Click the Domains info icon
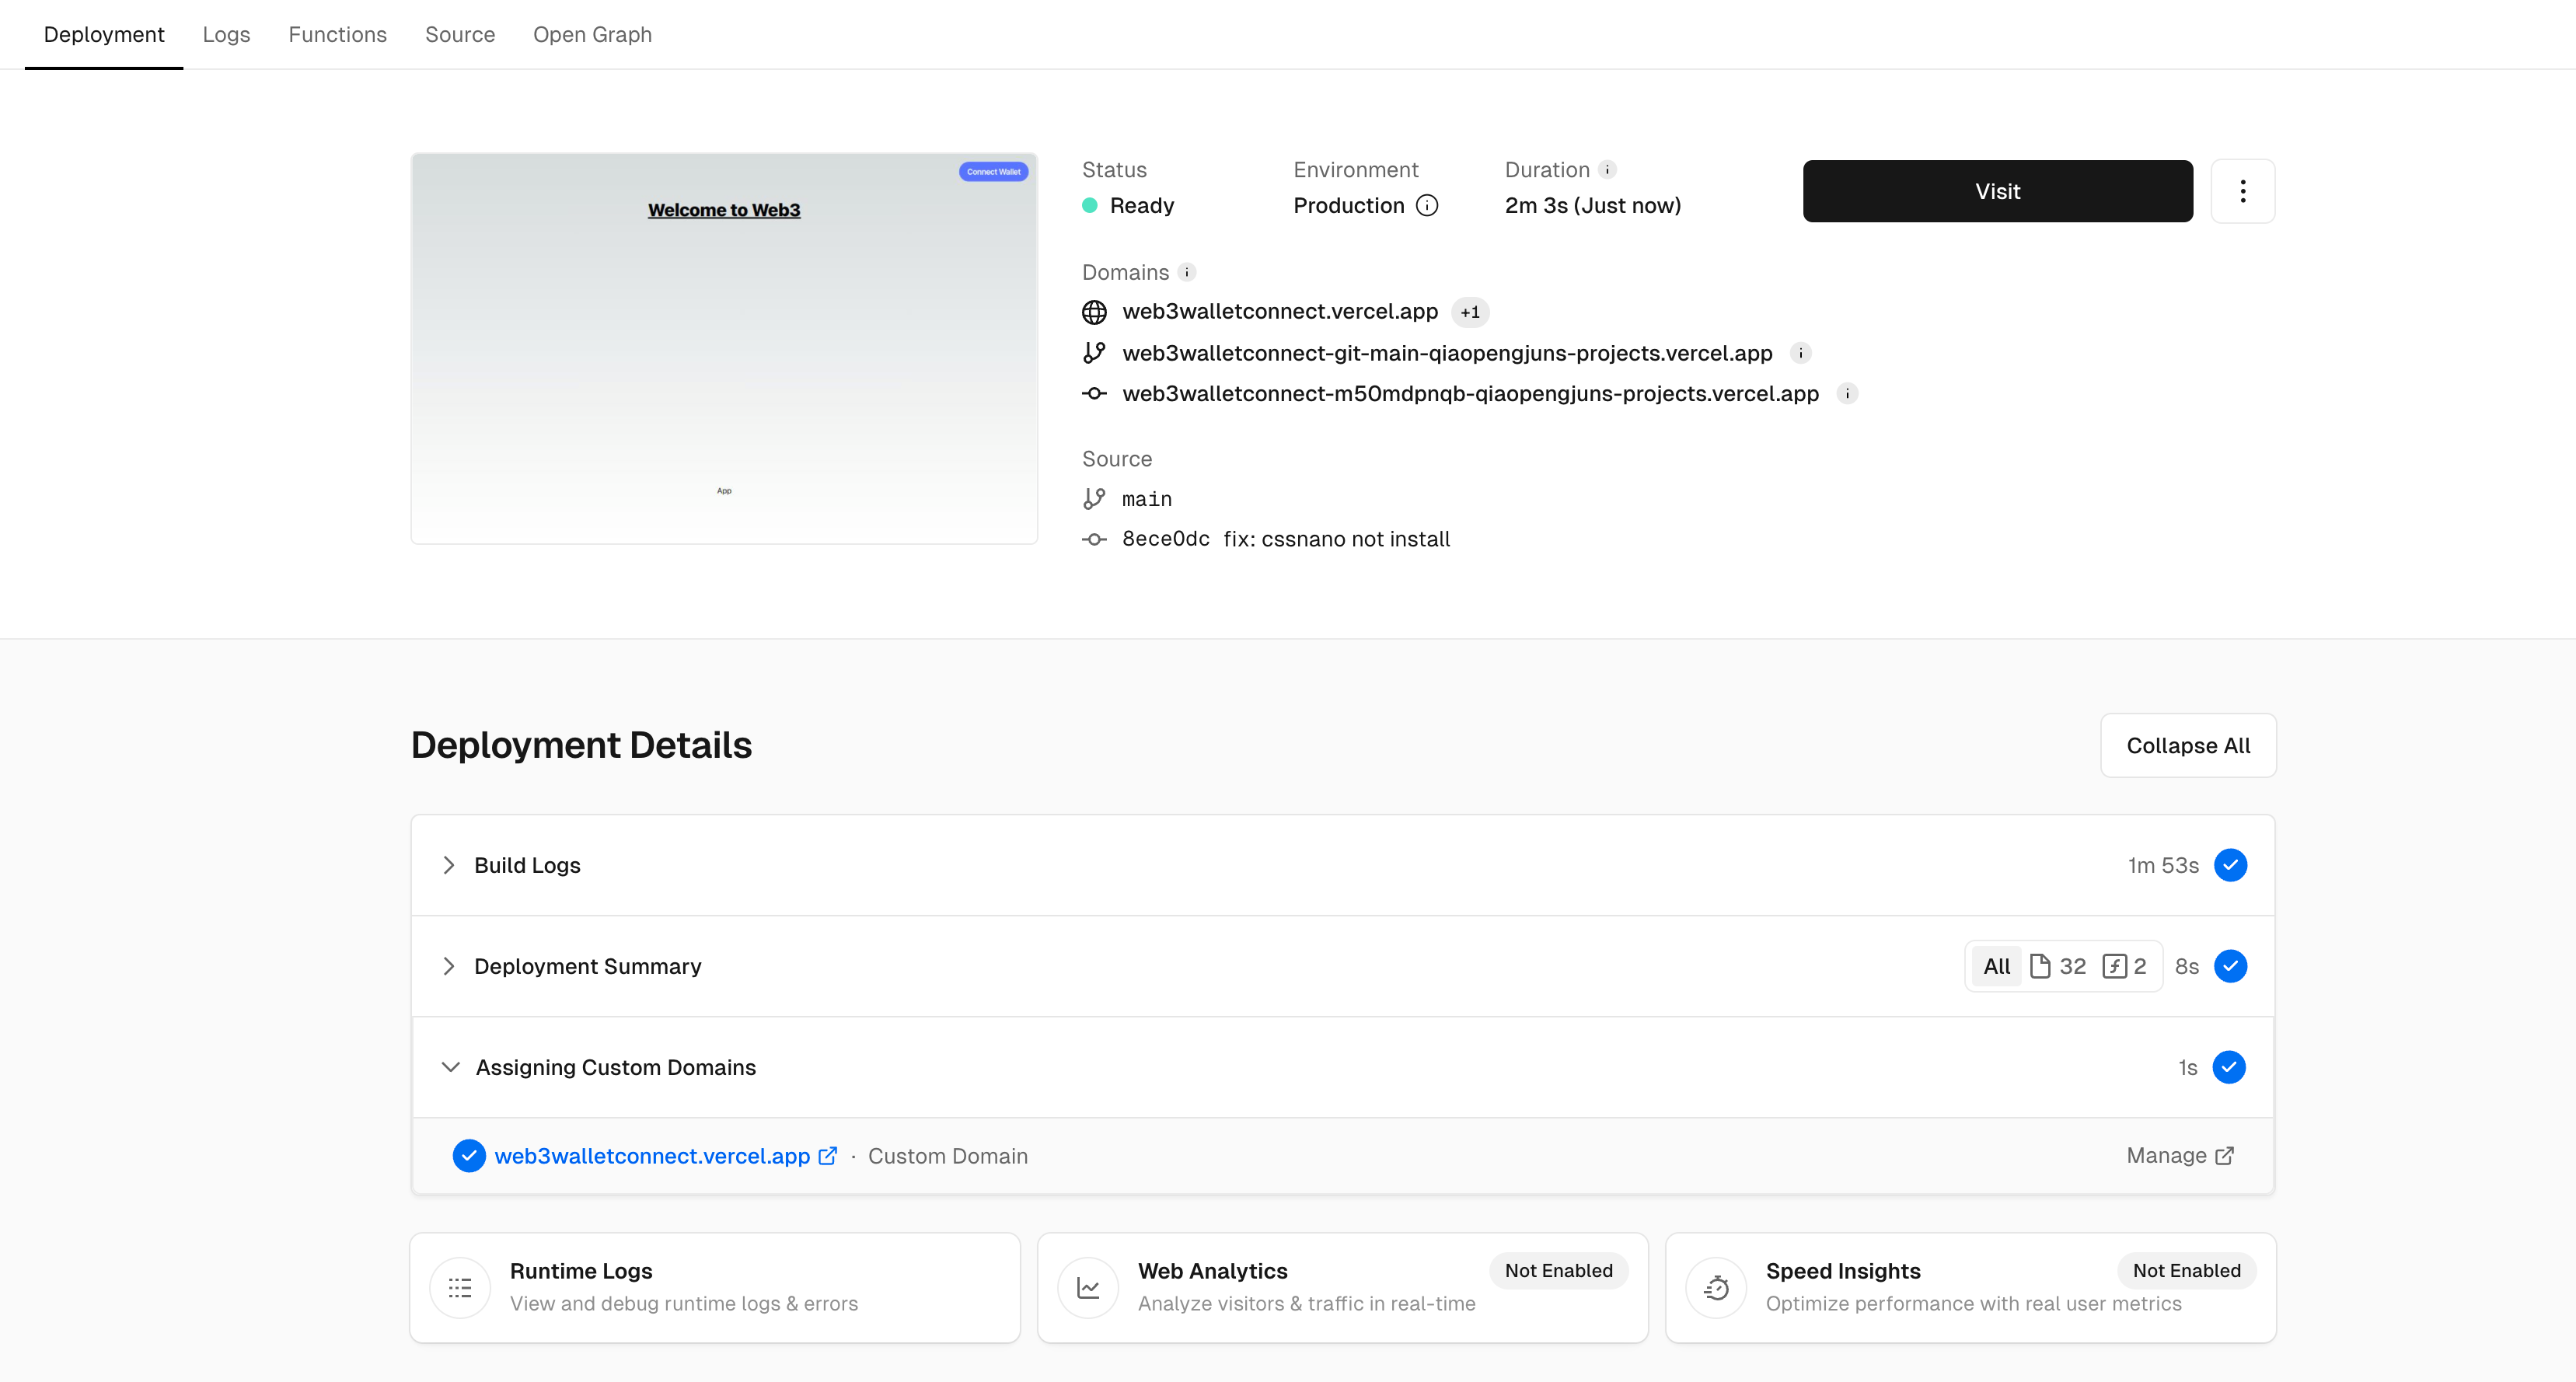Image resolution: width=2576 pixels, height=1382 pixels. [1187, 272]
